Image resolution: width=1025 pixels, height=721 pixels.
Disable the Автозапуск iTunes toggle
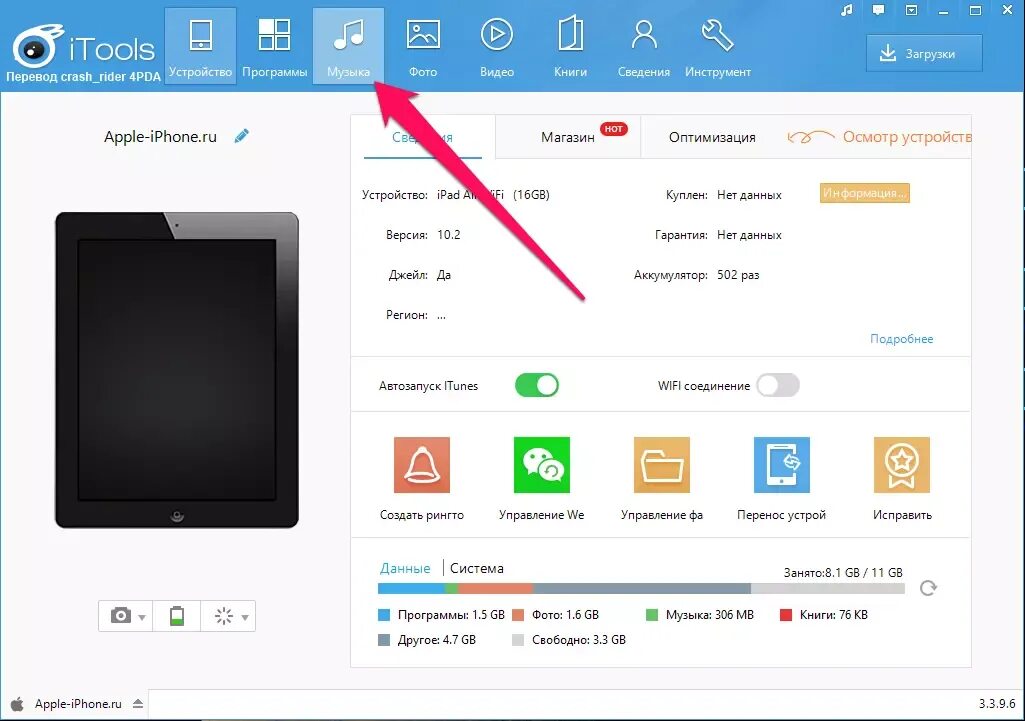537,385
